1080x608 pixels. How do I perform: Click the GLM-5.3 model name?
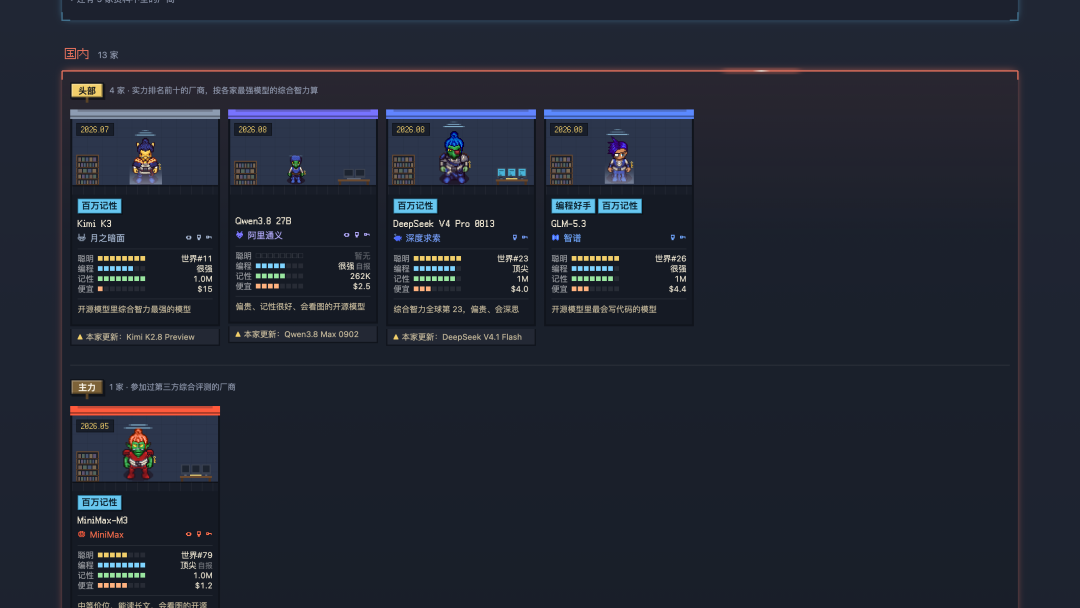pyautogui.click(x=568, y=224)
